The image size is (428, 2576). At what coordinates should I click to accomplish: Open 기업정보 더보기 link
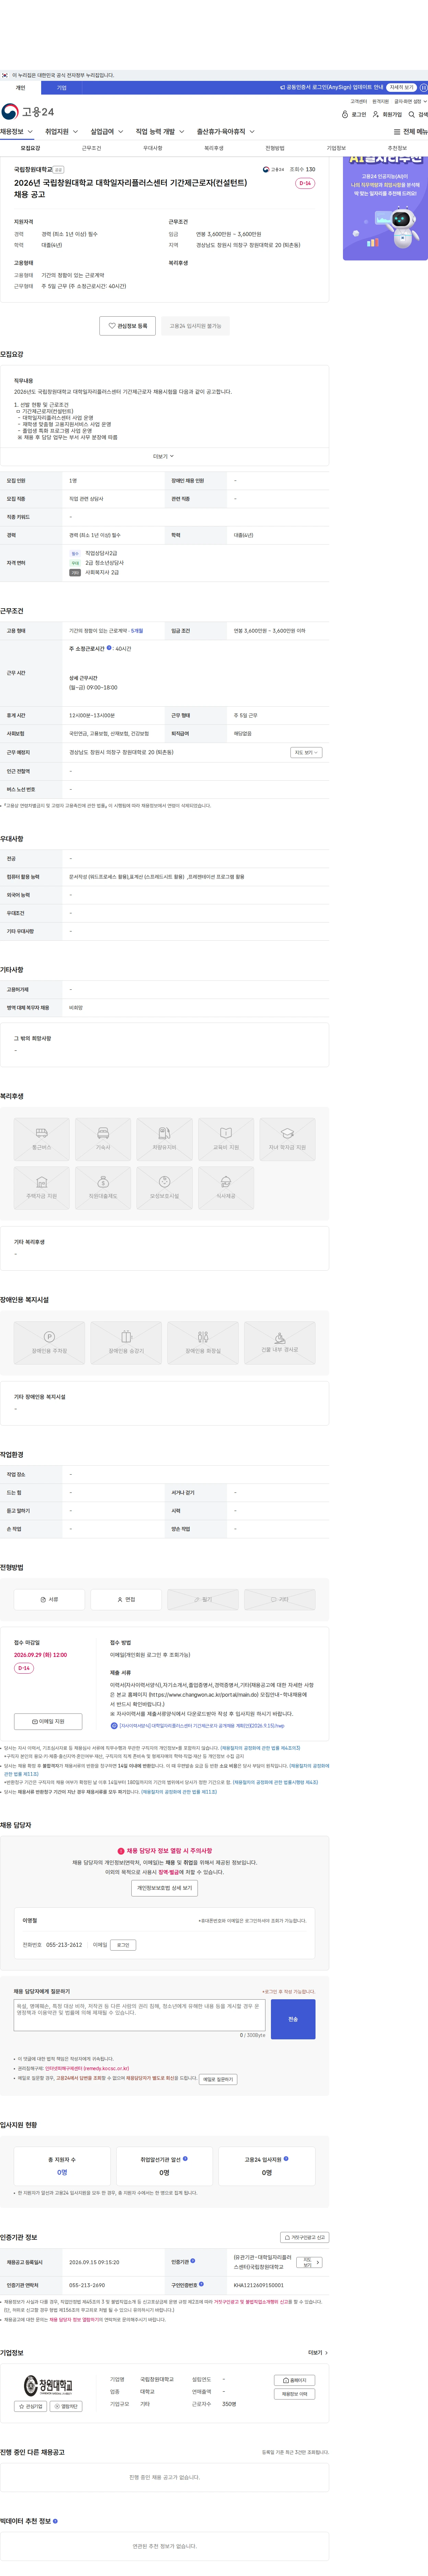point(318,2353)
